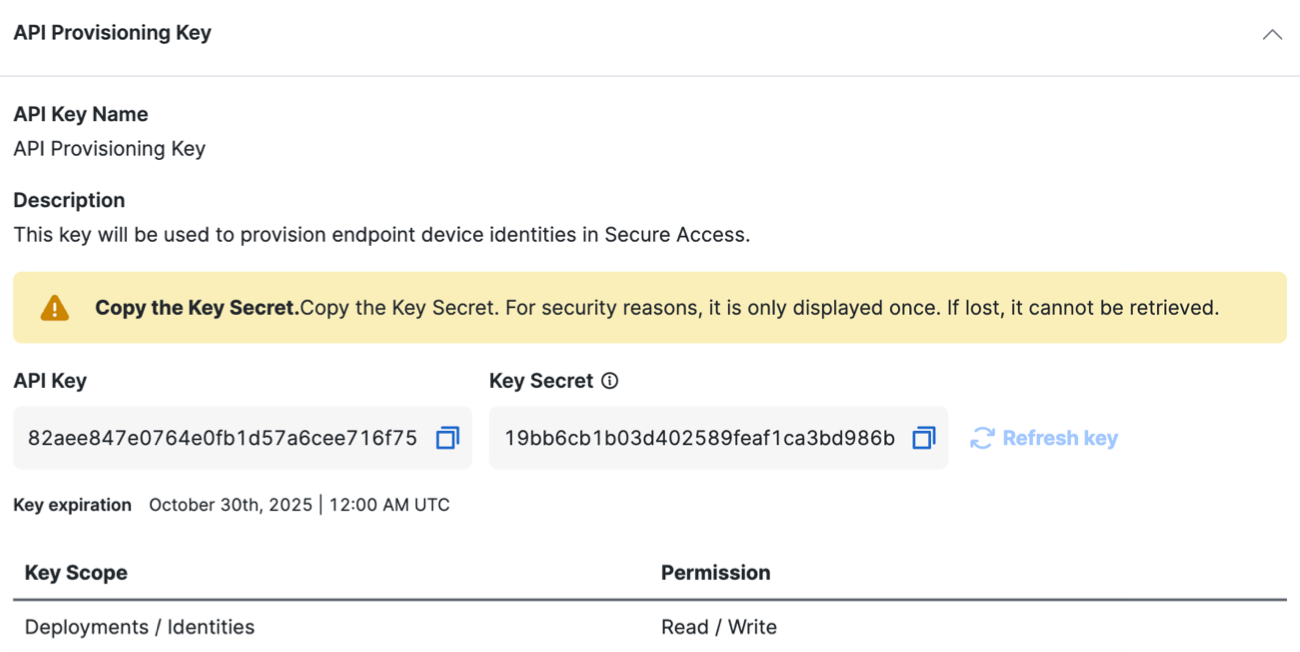This screenshot has width=1300, height=652.
Task: Click the Key expiration label
Action: pos(72,505)
